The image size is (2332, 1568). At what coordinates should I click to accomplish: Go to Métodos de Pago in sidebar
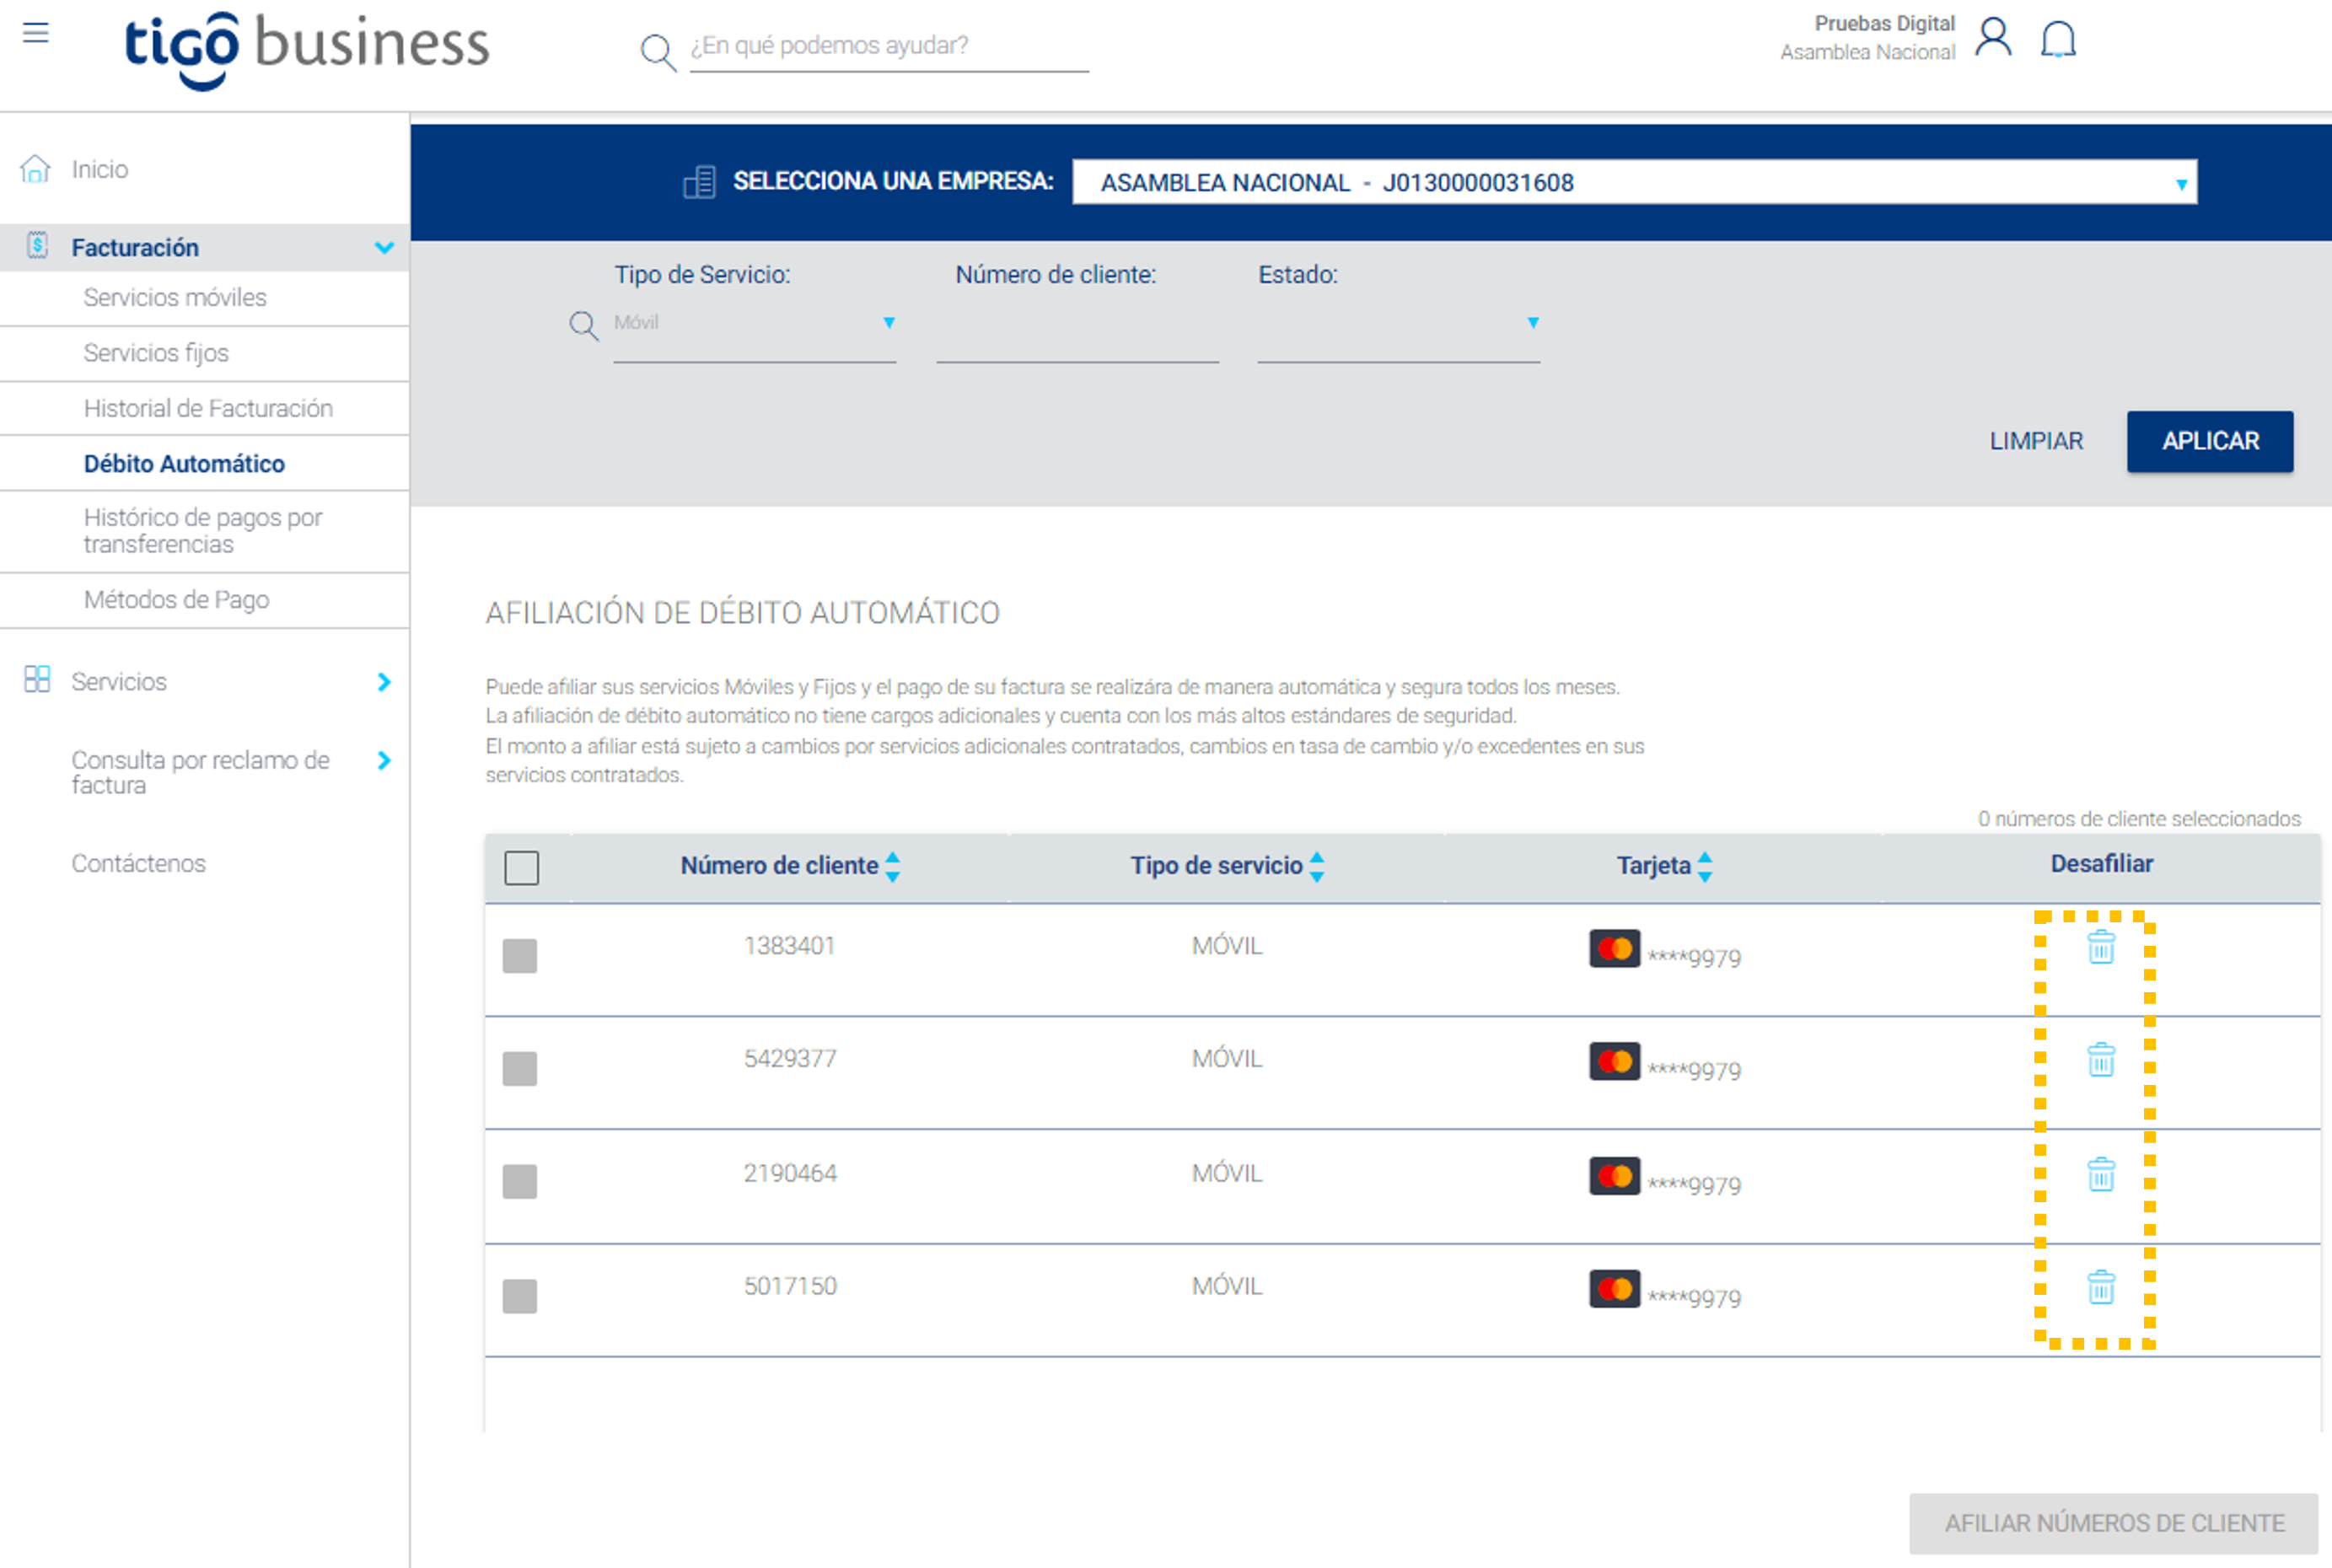tap(176, 600)
